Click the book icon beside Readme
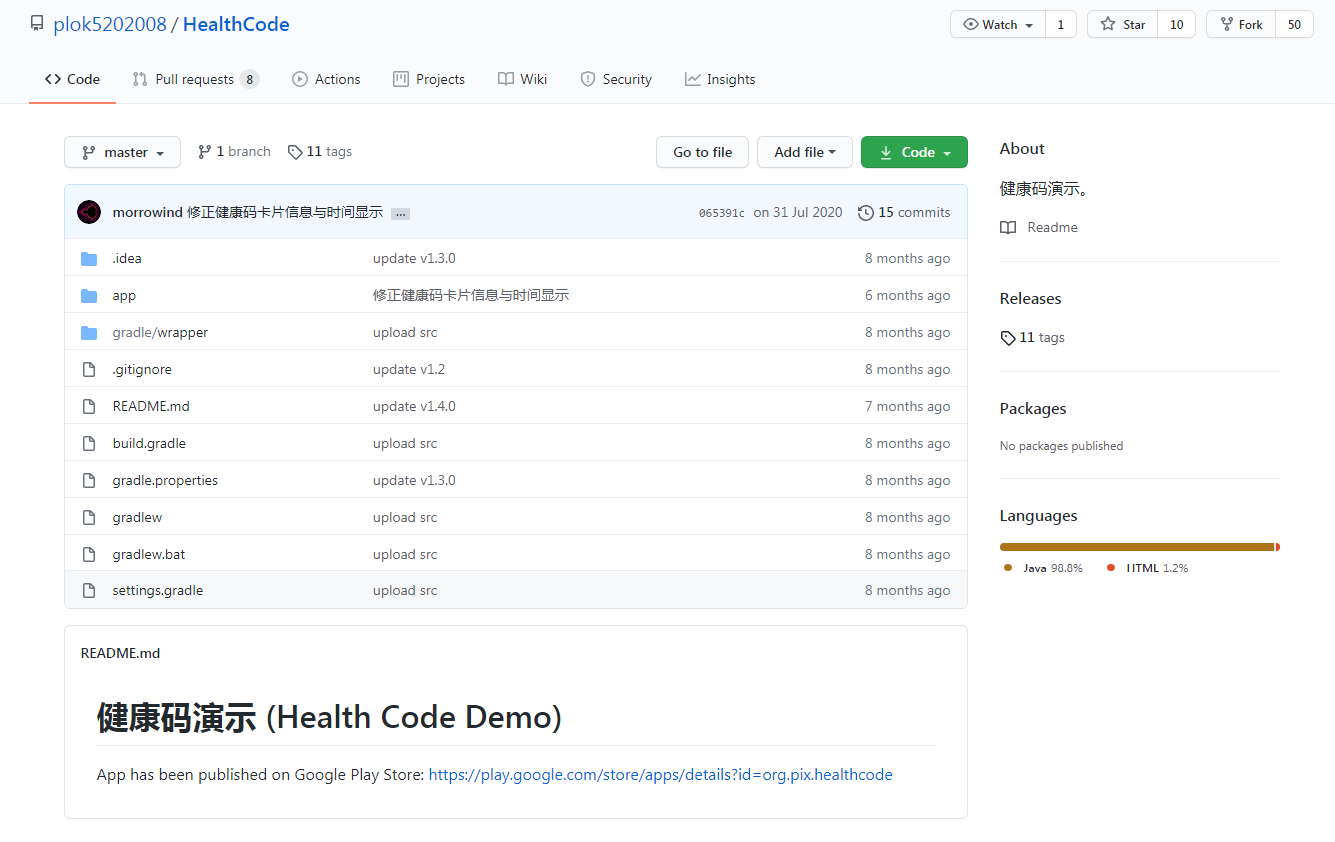1335x842 pixels. tap(1008, 228)
